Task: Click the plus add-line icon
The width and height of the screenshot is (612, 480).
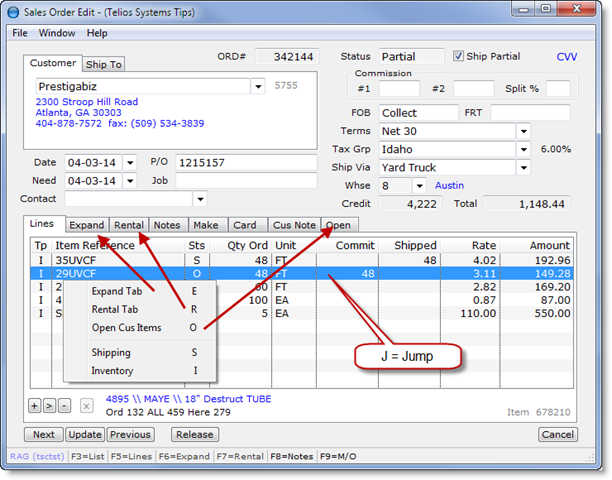Action: click(34, 405)
